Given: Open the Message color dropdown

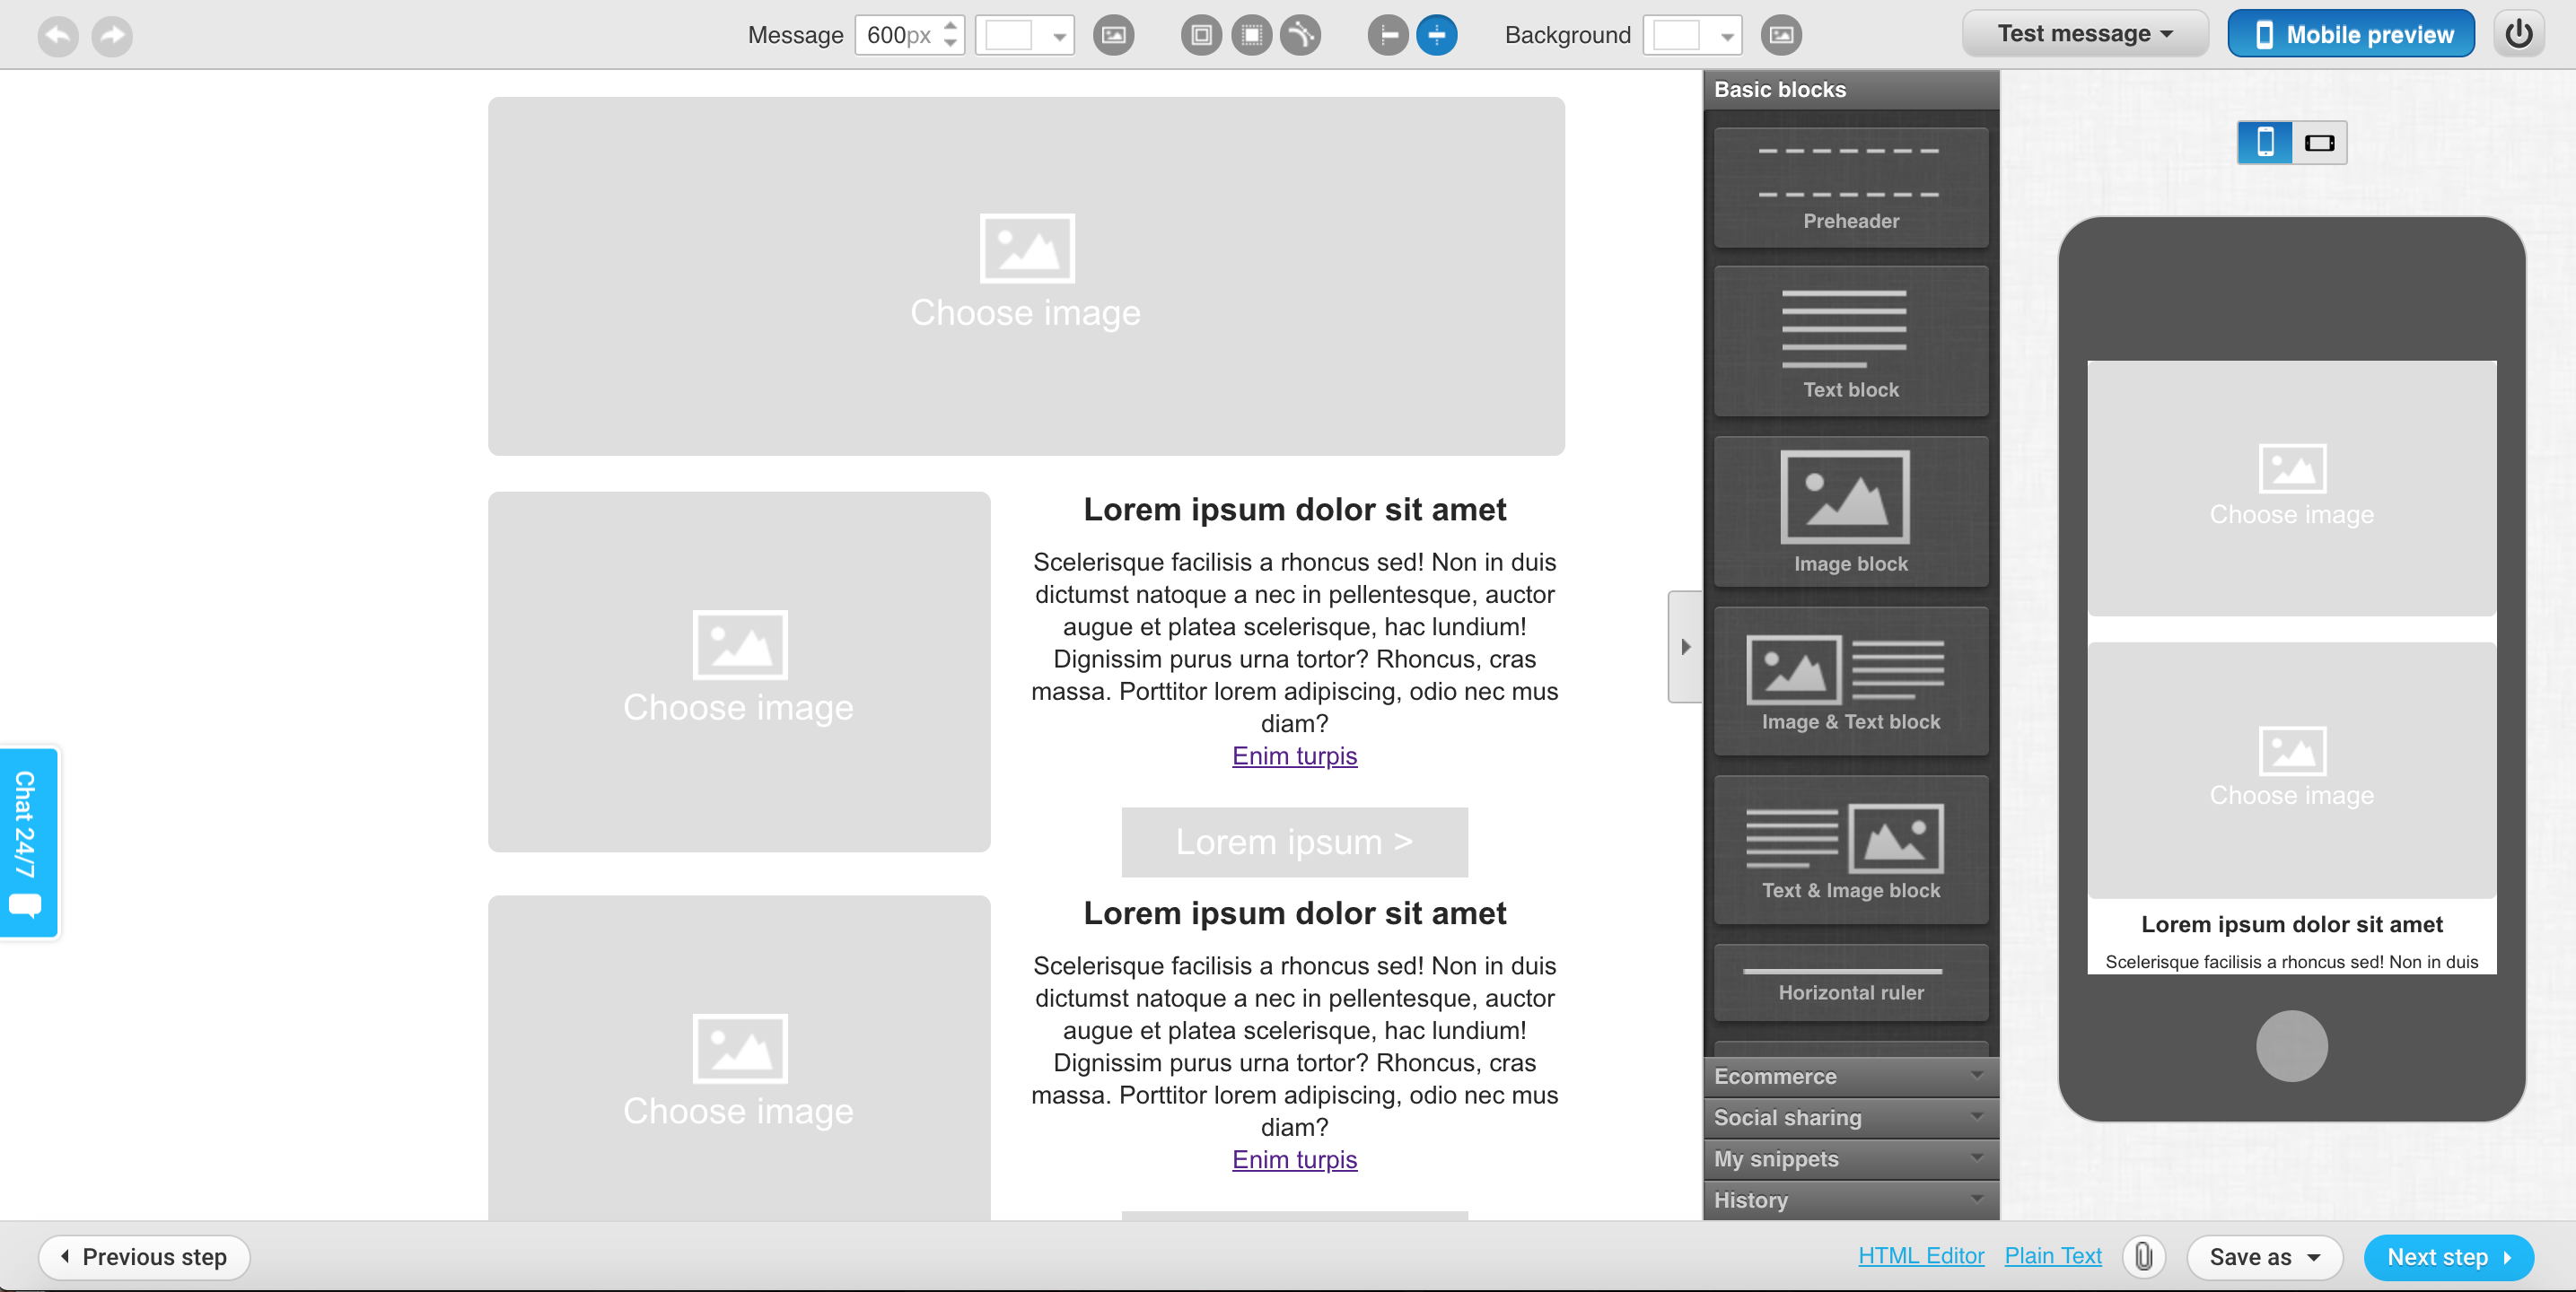Looking at the screenshot, I should pos(1024,36).
